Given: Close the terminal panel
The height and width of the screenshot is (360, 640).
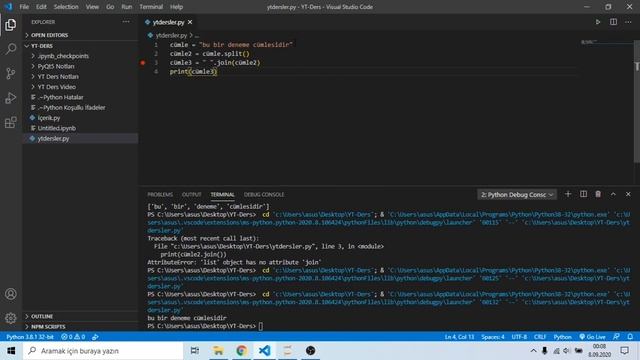Looking at the screenshot, I should pyautogui.click(x=628, y=194).
